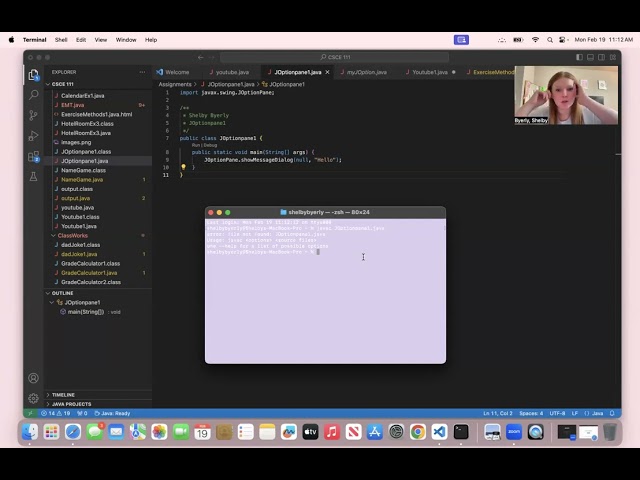The image size is (640, 480).
Task: Open Explorer more actions ellipsis
Action: [142, 72]
